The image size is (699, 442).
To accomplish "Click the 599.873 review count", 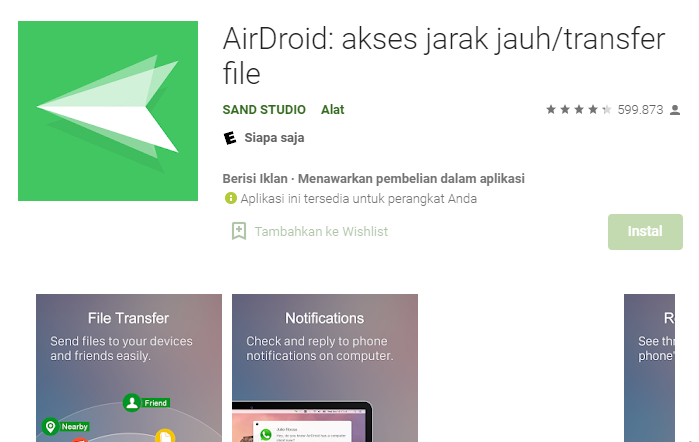I will pyautogui.click(x=640, y=110).
